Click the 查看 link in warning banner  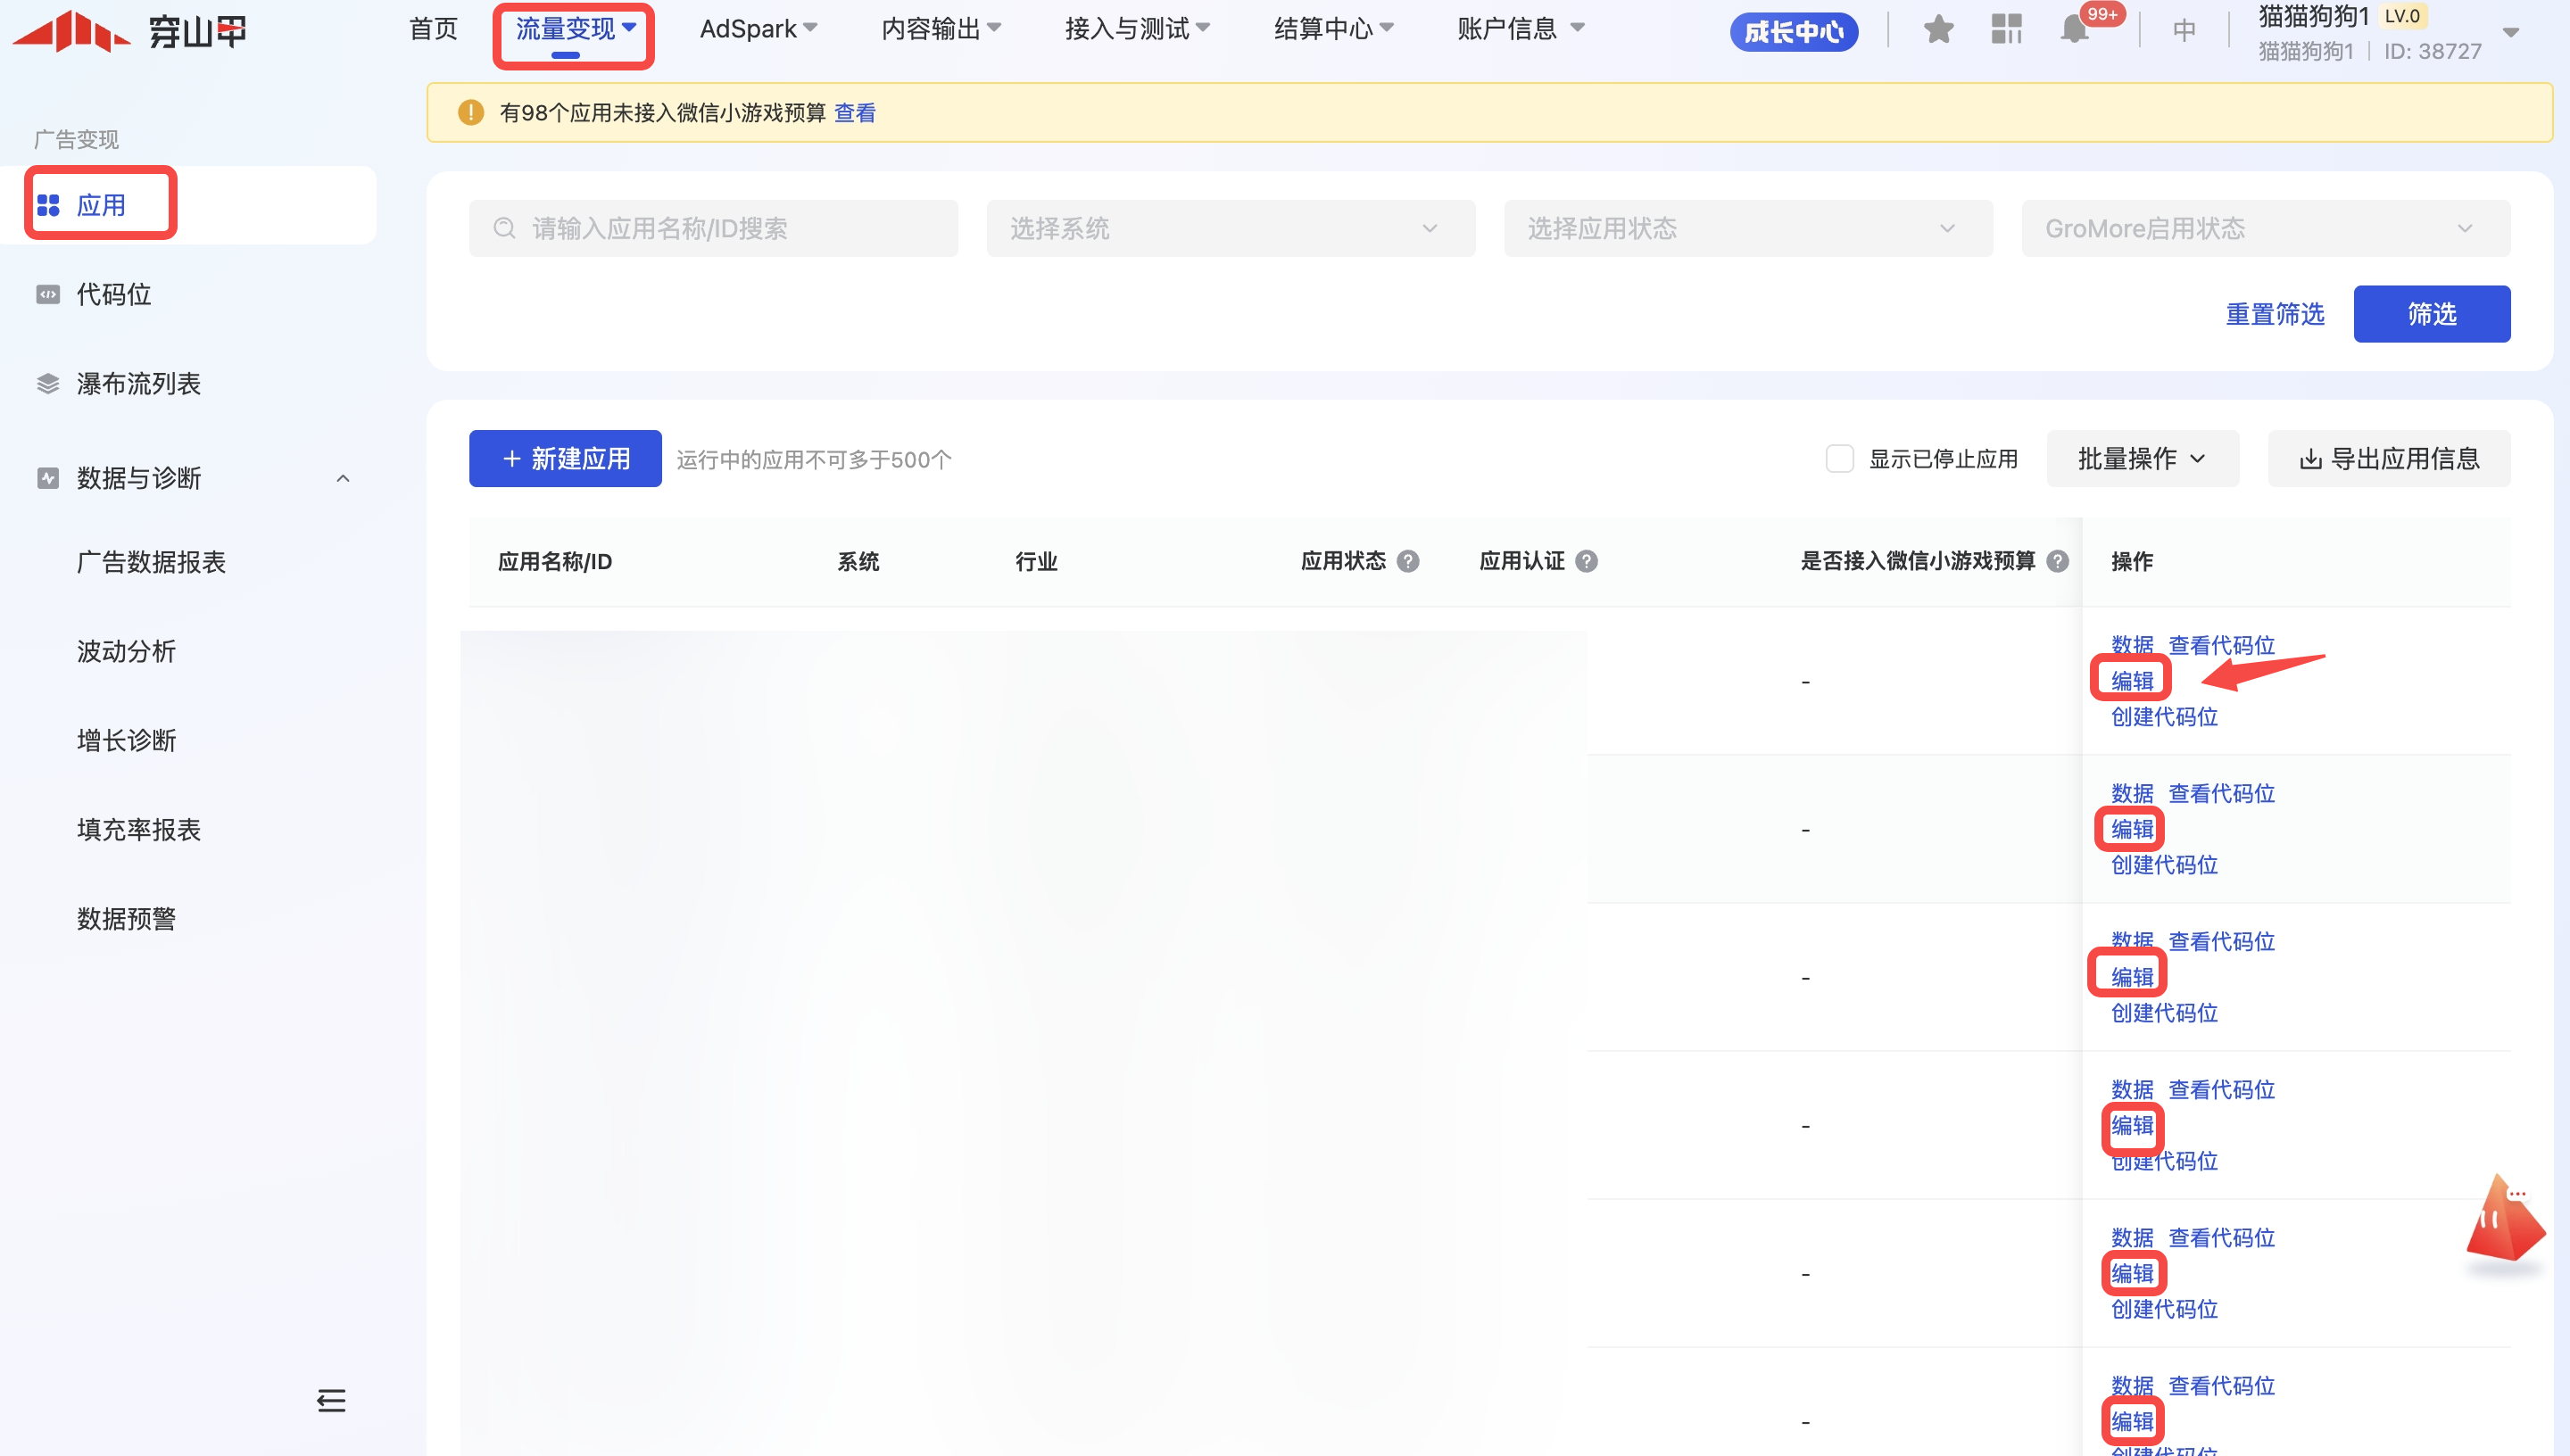click(x=854, y=113)
